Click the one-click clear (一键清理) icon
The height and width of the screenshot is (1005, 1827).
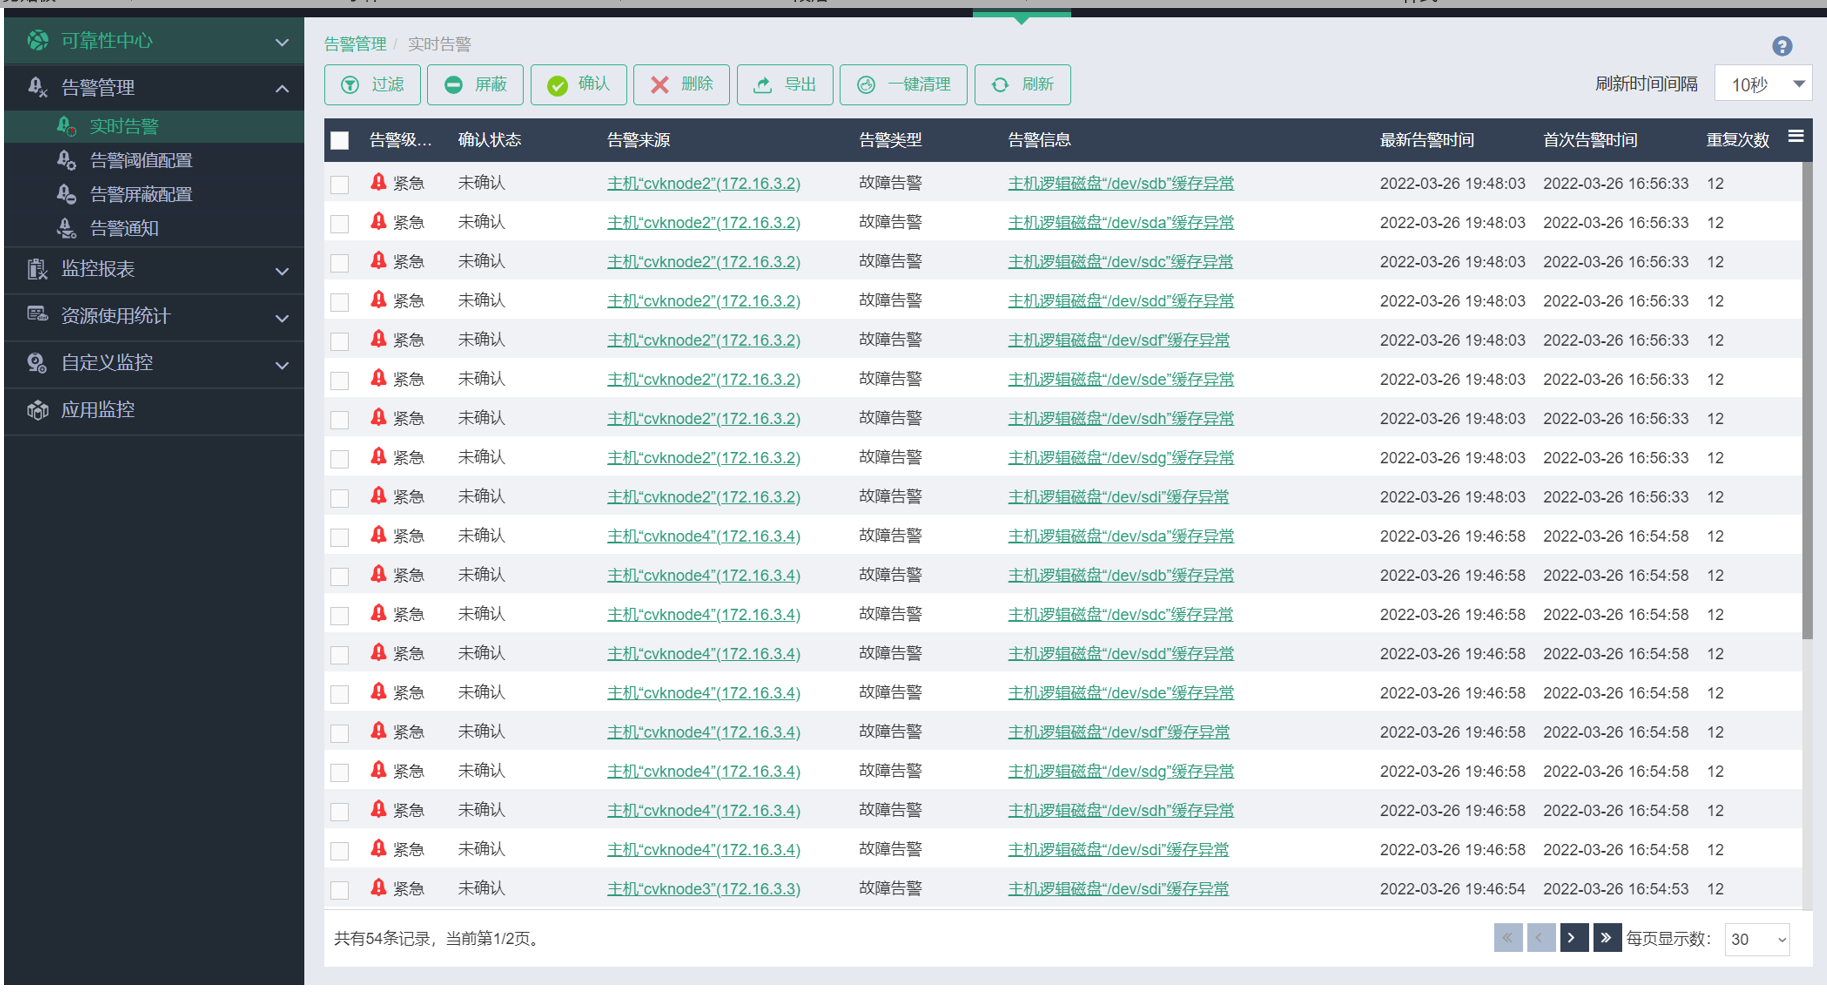(x=866, y=85)
